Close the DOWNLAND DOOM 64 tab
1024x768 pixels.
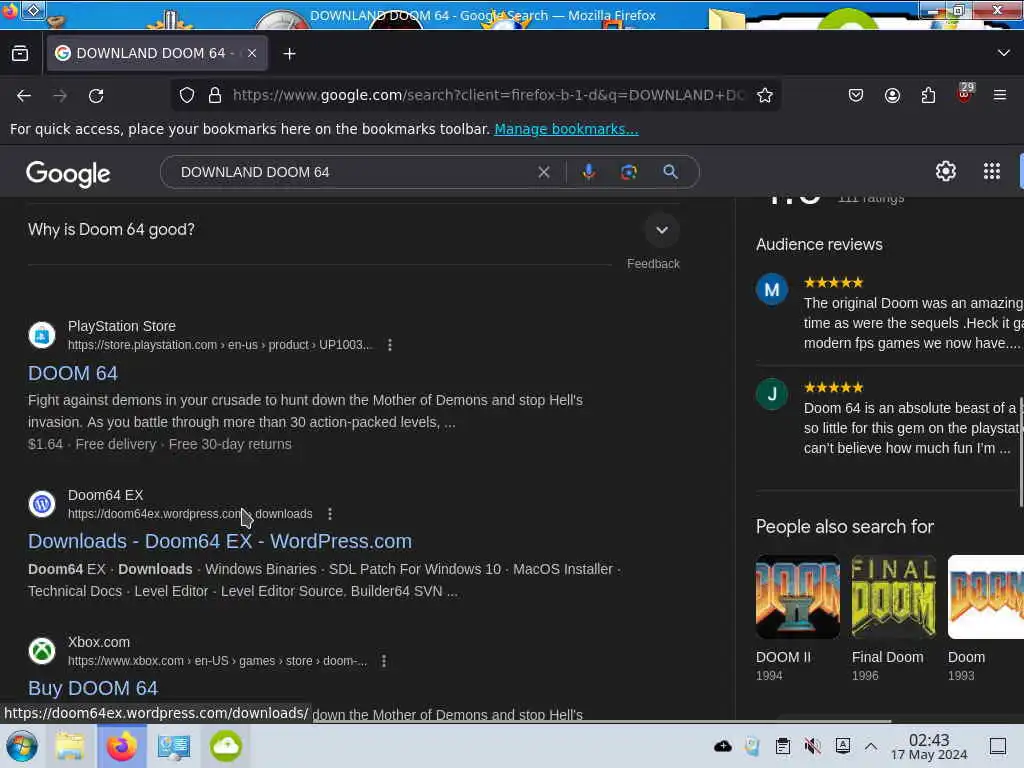point(252,54)
